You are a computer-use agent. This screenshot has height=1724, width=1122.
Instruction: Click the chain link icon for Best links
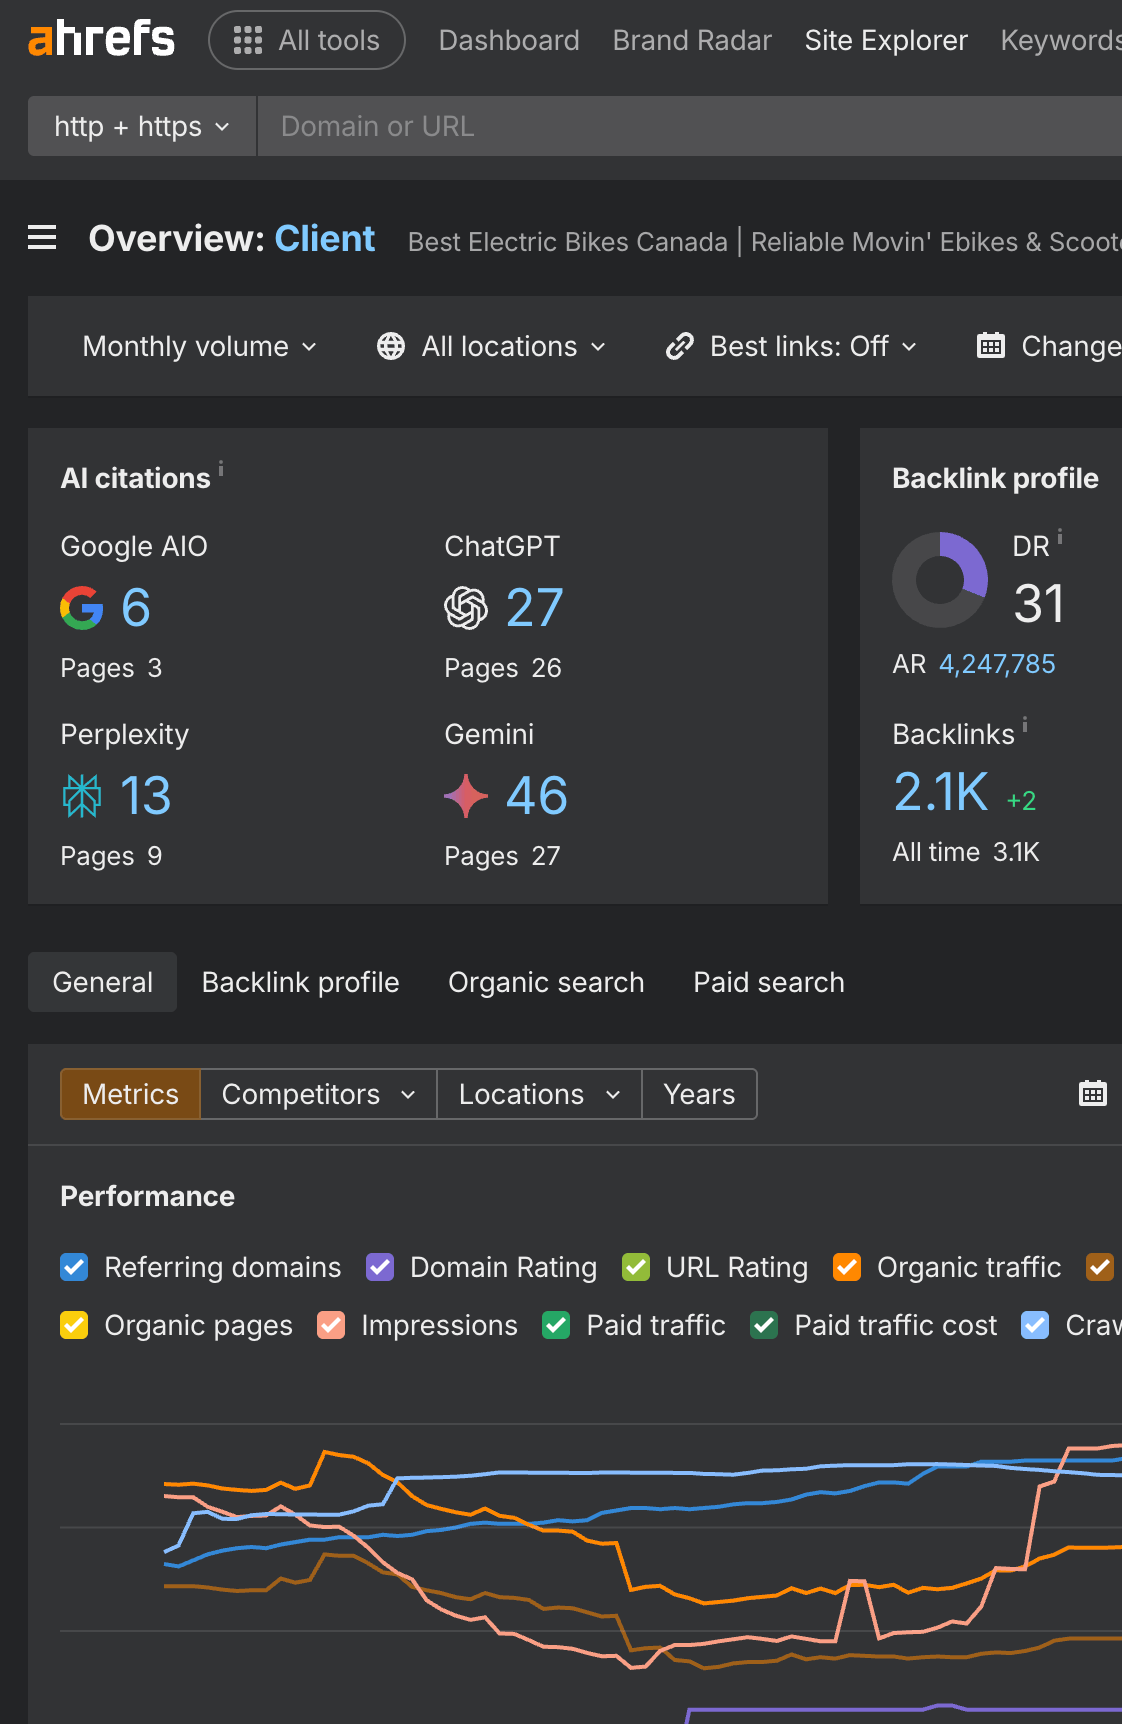680,346
